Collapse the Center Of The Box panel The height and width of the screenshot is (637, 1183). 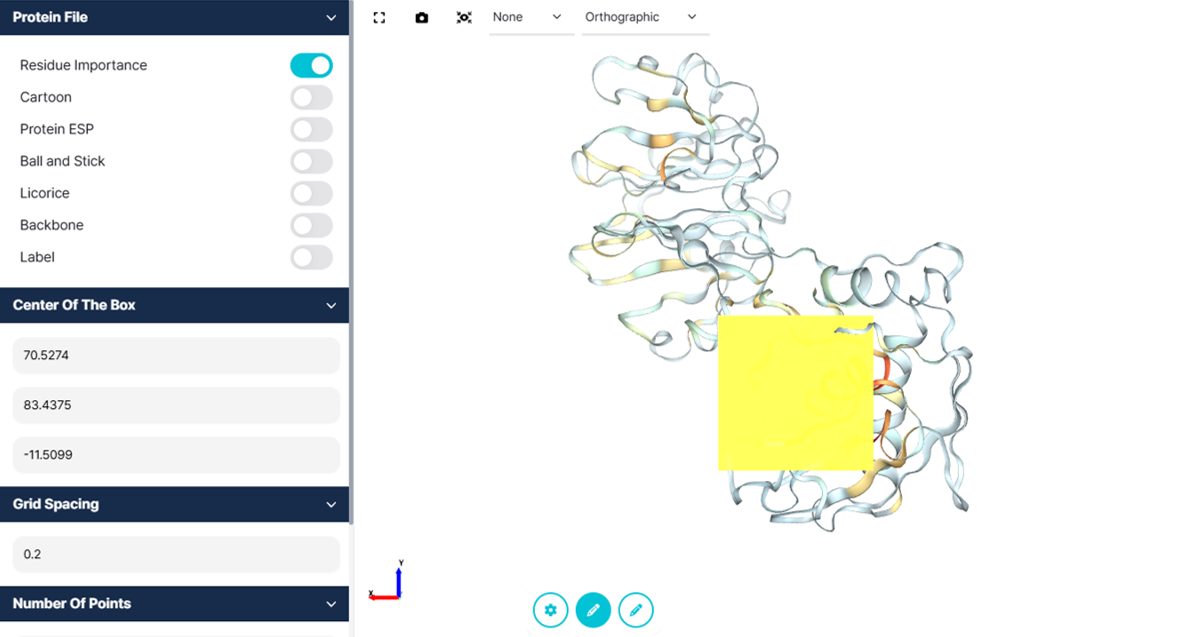point(331,306)
